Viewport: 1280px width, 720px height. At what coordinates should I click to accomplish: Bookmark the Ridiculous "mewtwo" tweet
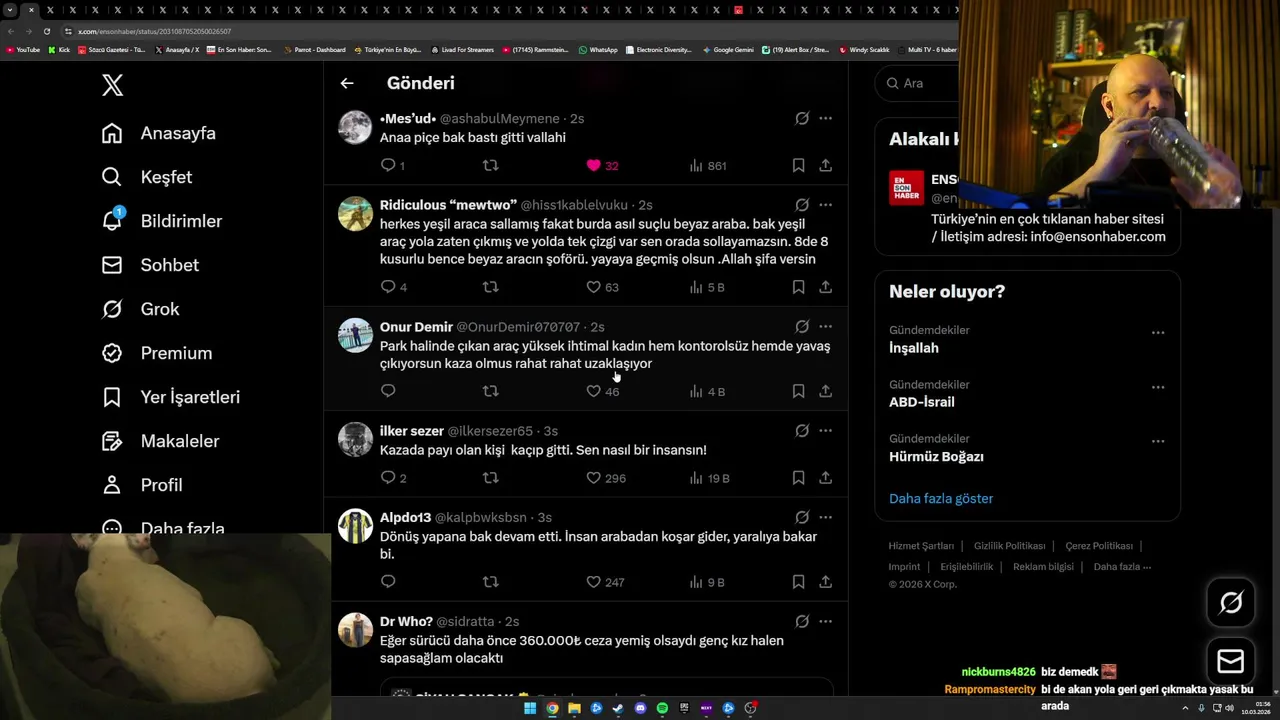798,287
